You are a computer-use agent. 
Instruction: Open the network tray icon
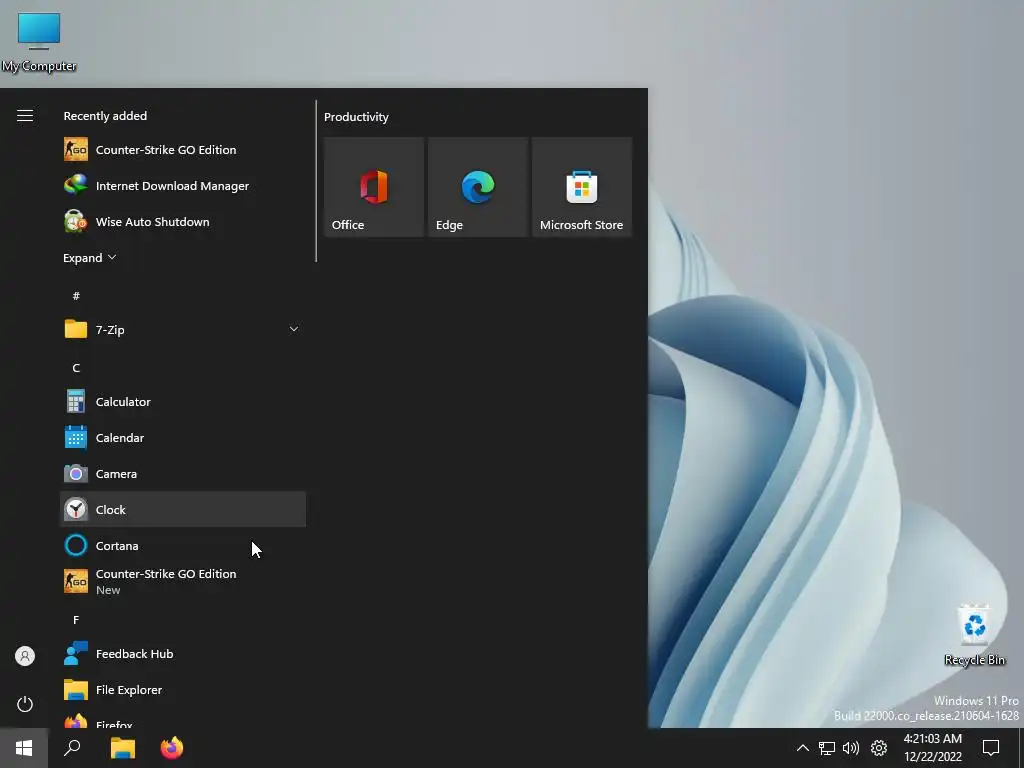click(827, 748)
